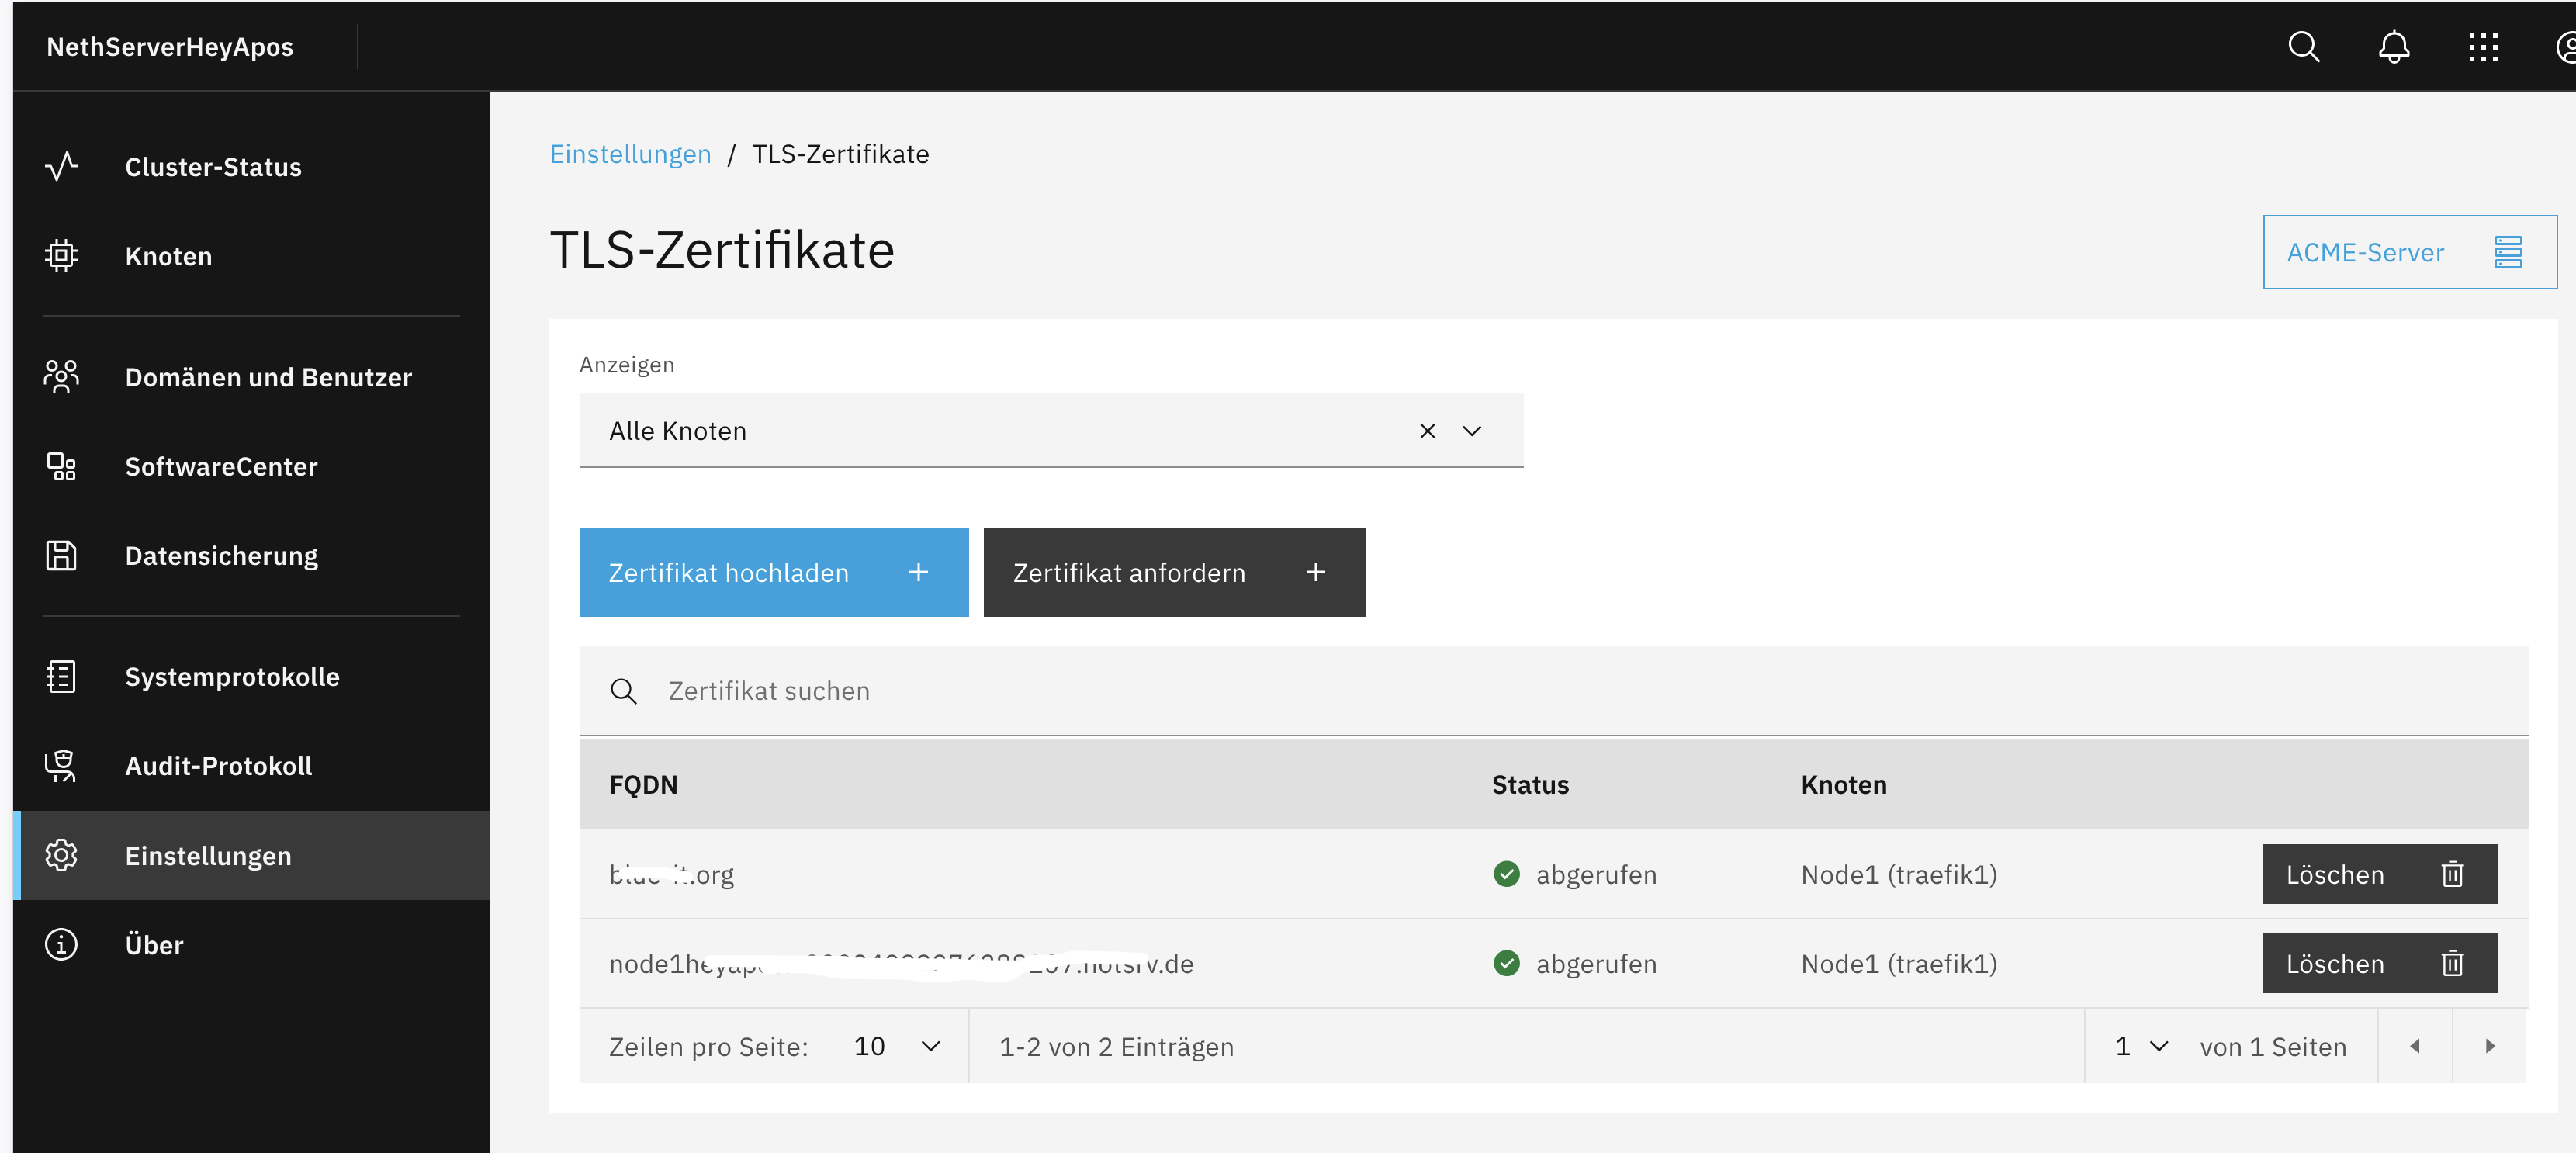Open the Über menu item
Screen dimensions: 2576x1153
[154, 945]
